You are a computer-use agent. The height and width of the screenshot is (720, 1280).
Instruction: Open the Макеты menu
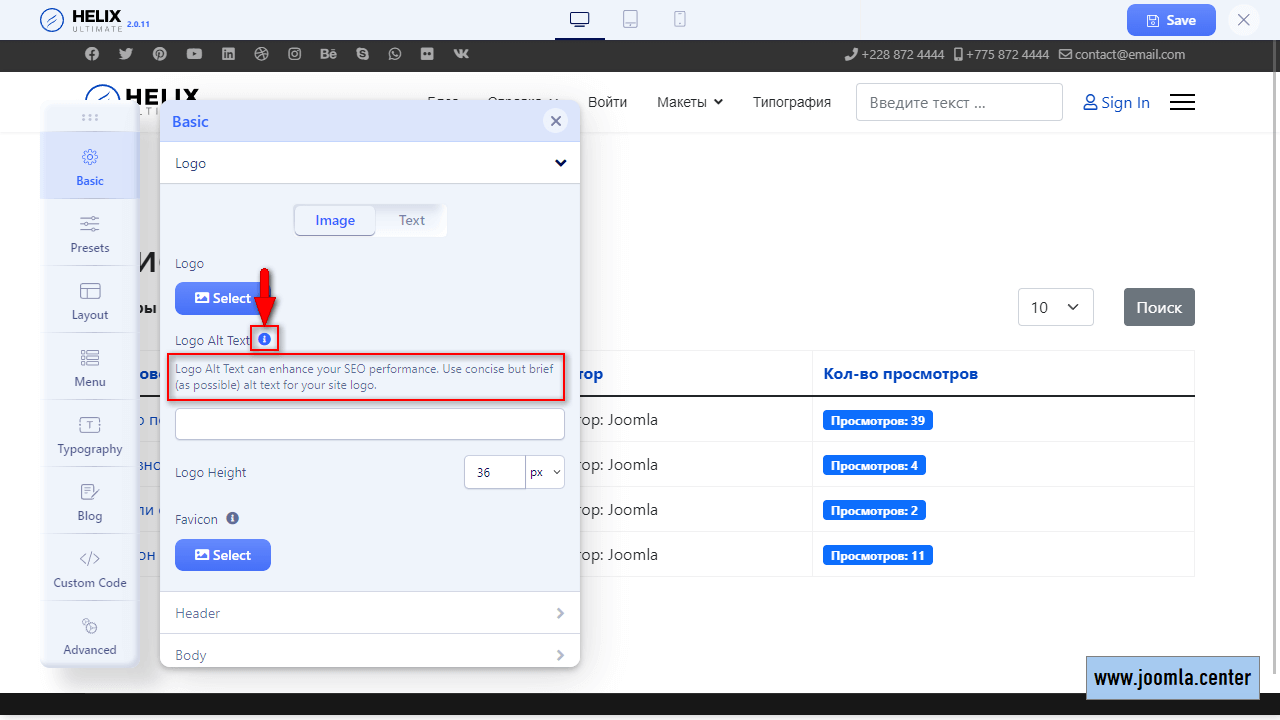point(689,102)
